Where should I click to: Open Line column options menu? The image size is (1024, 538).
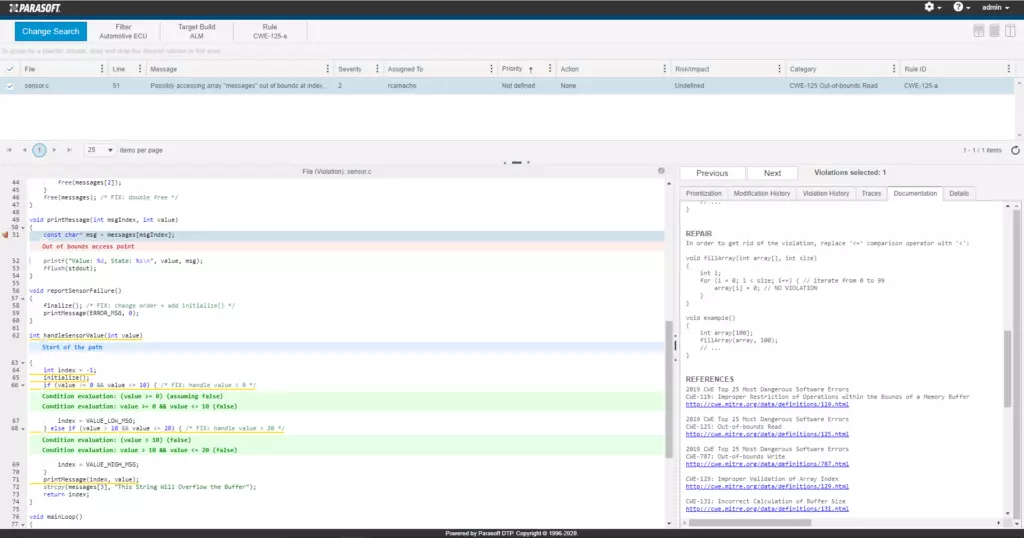point(140,69)
